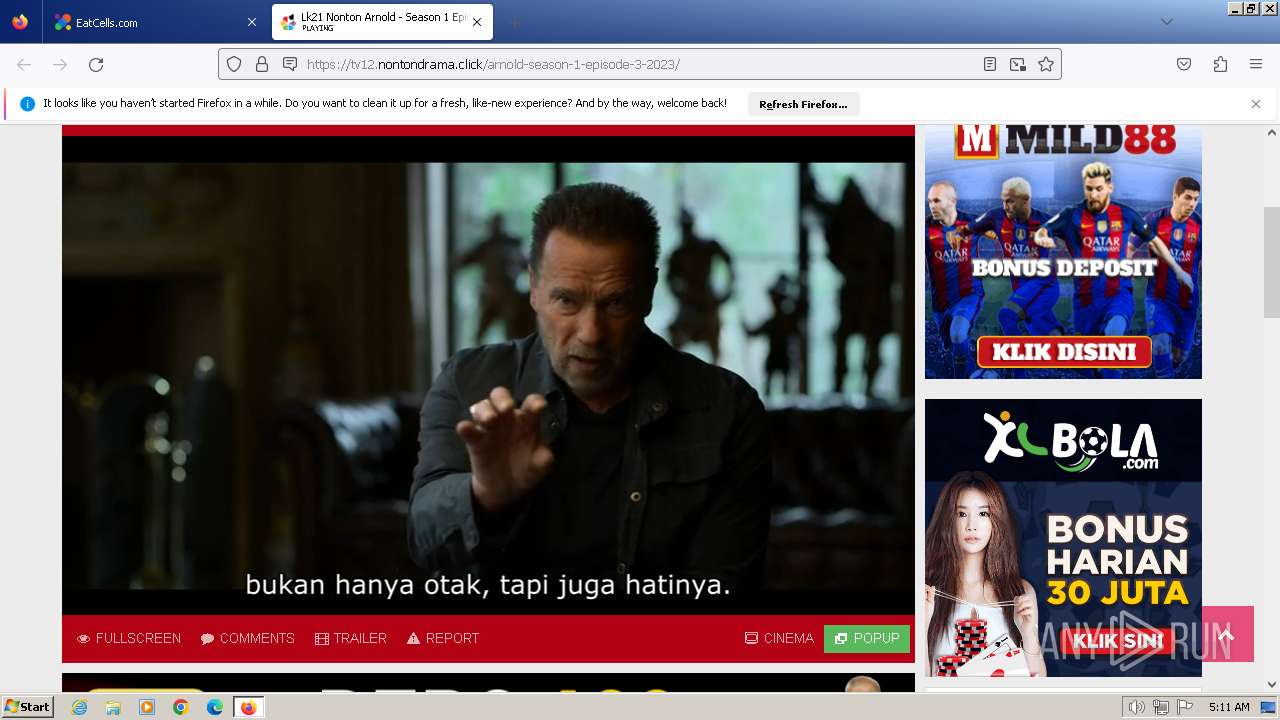Watch the TRAILER
Screen dimensions: 1280x720
(x=351, y=638)
